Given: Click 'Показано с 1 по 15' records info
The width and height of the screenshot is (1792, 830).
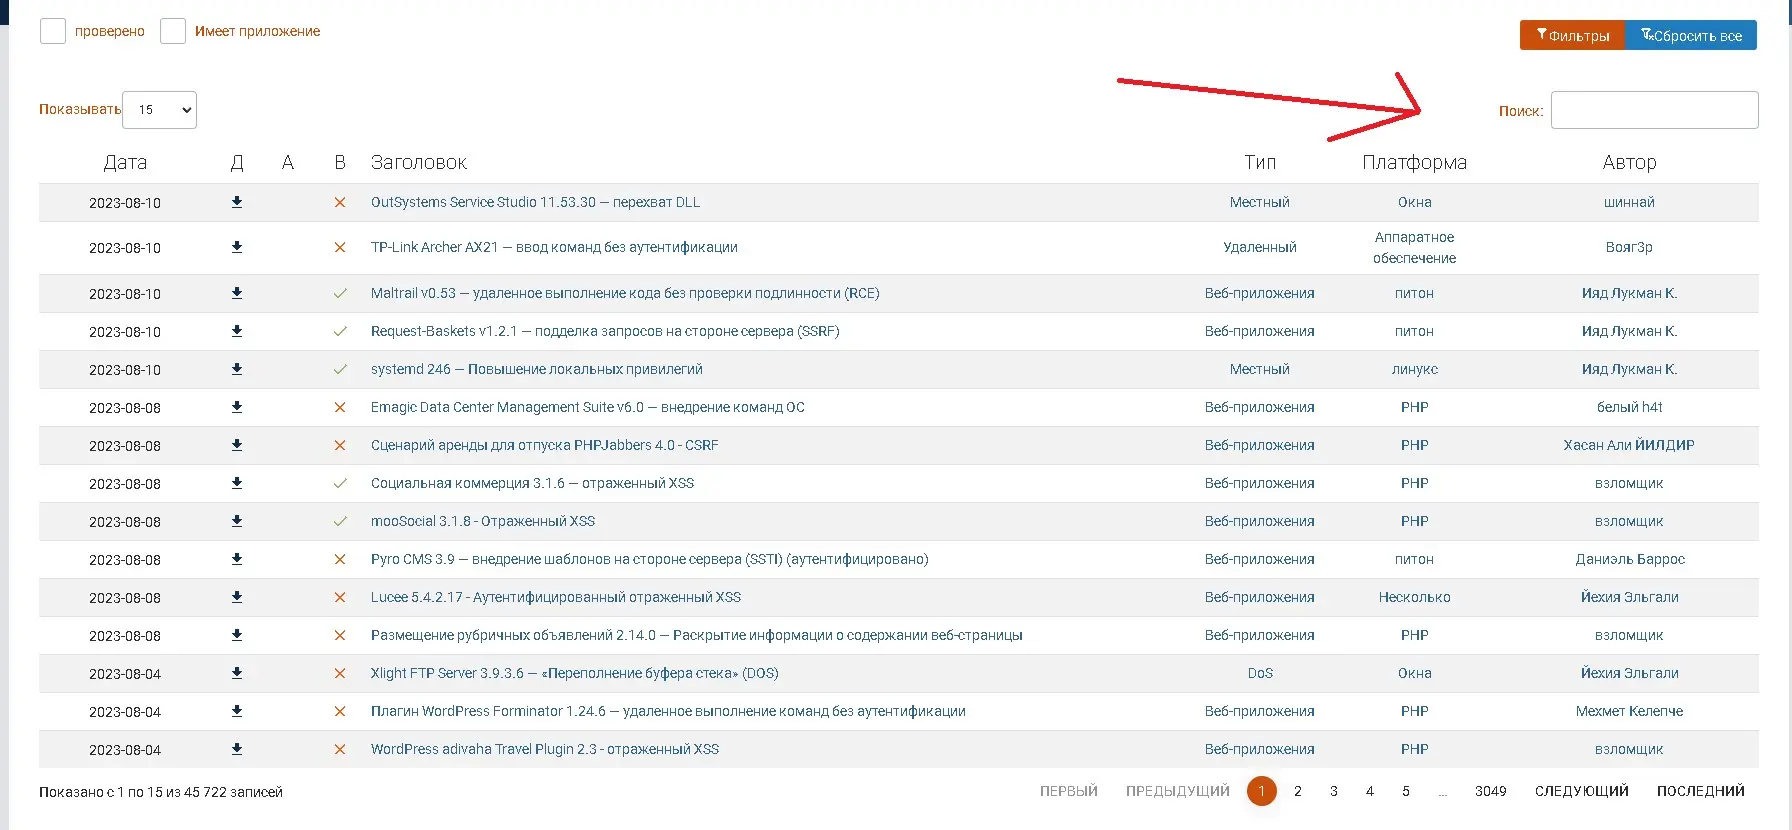Looking at the screenshot, I should (x=161, y=792).
